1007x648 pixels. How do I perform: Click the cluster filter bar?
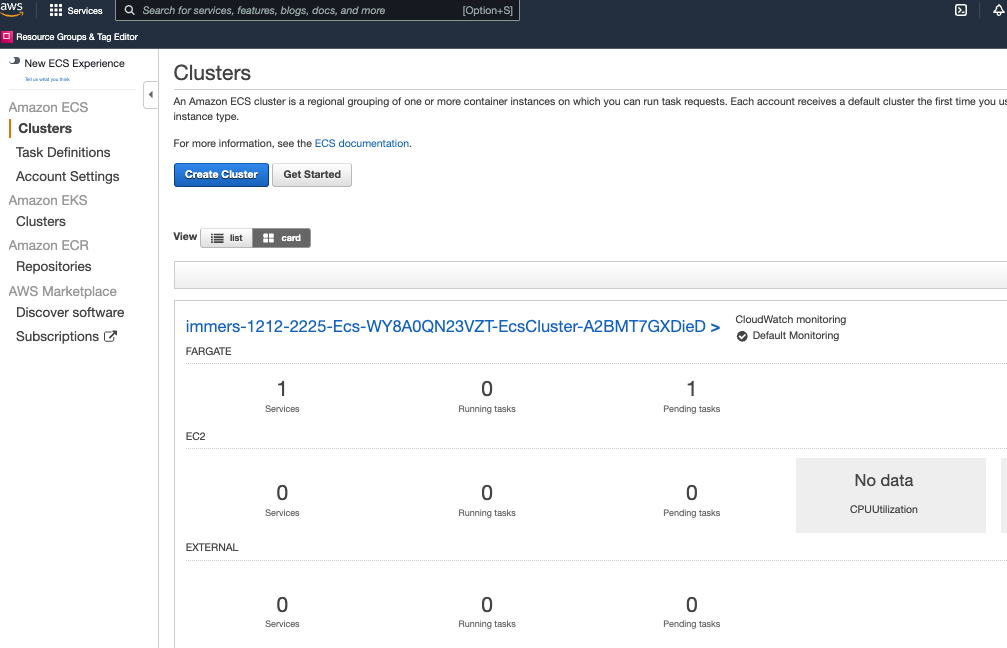tap(590, 275)
